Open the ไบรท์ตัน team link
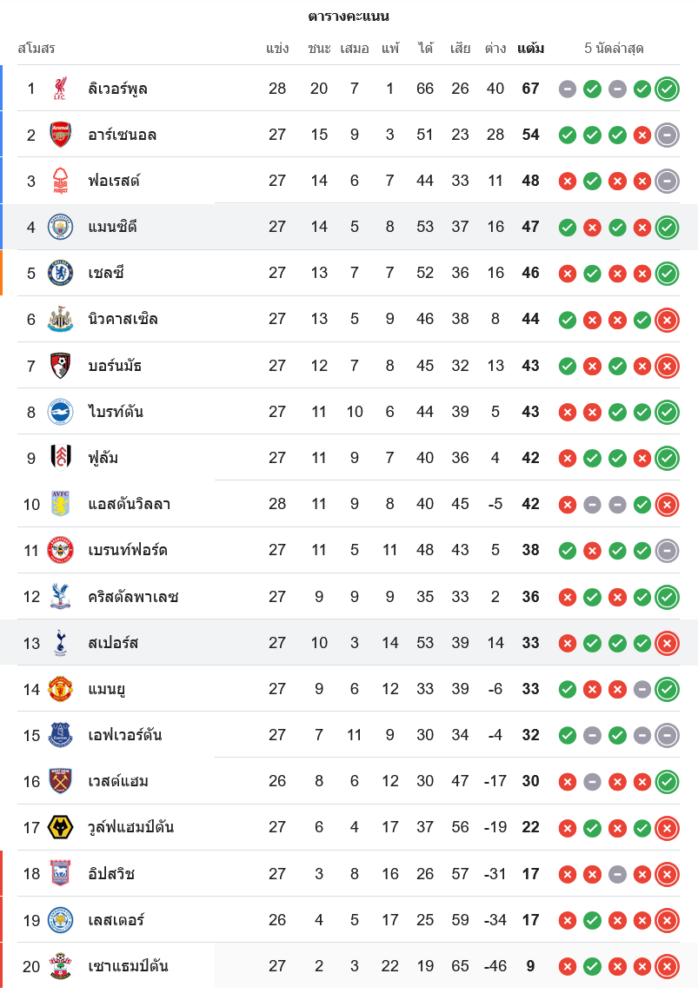Viewport: 698px width, 1000px height. pyautogui.click(x=115, y=412)
